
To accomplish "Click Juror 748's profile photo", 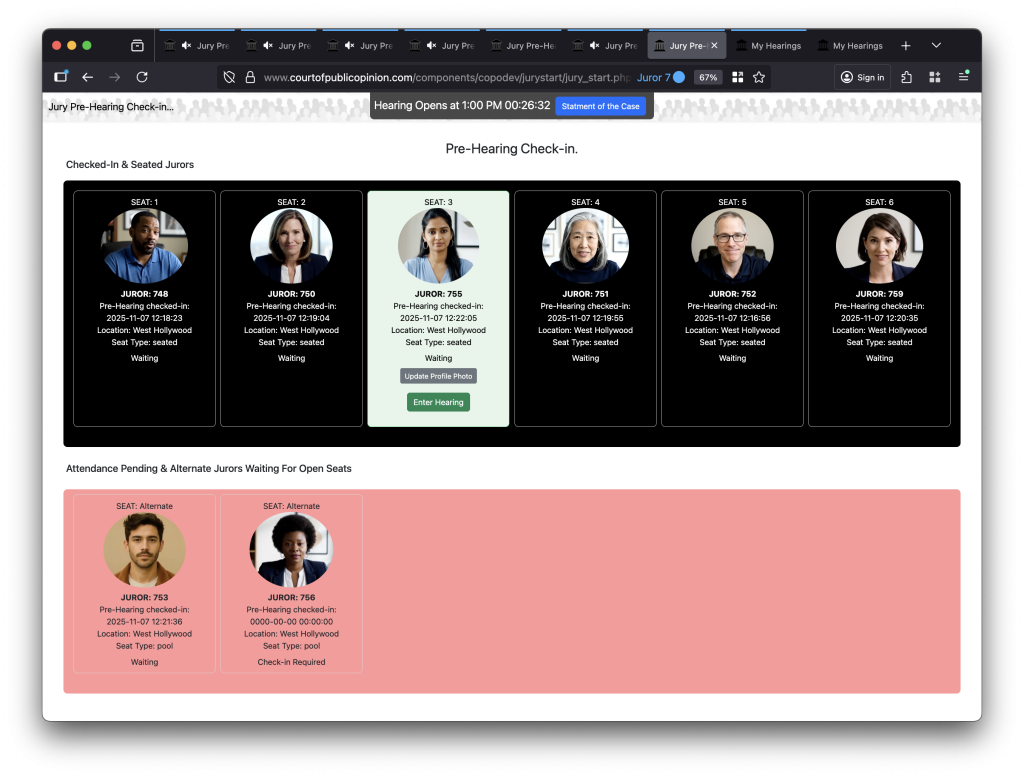I will (144, 245).
